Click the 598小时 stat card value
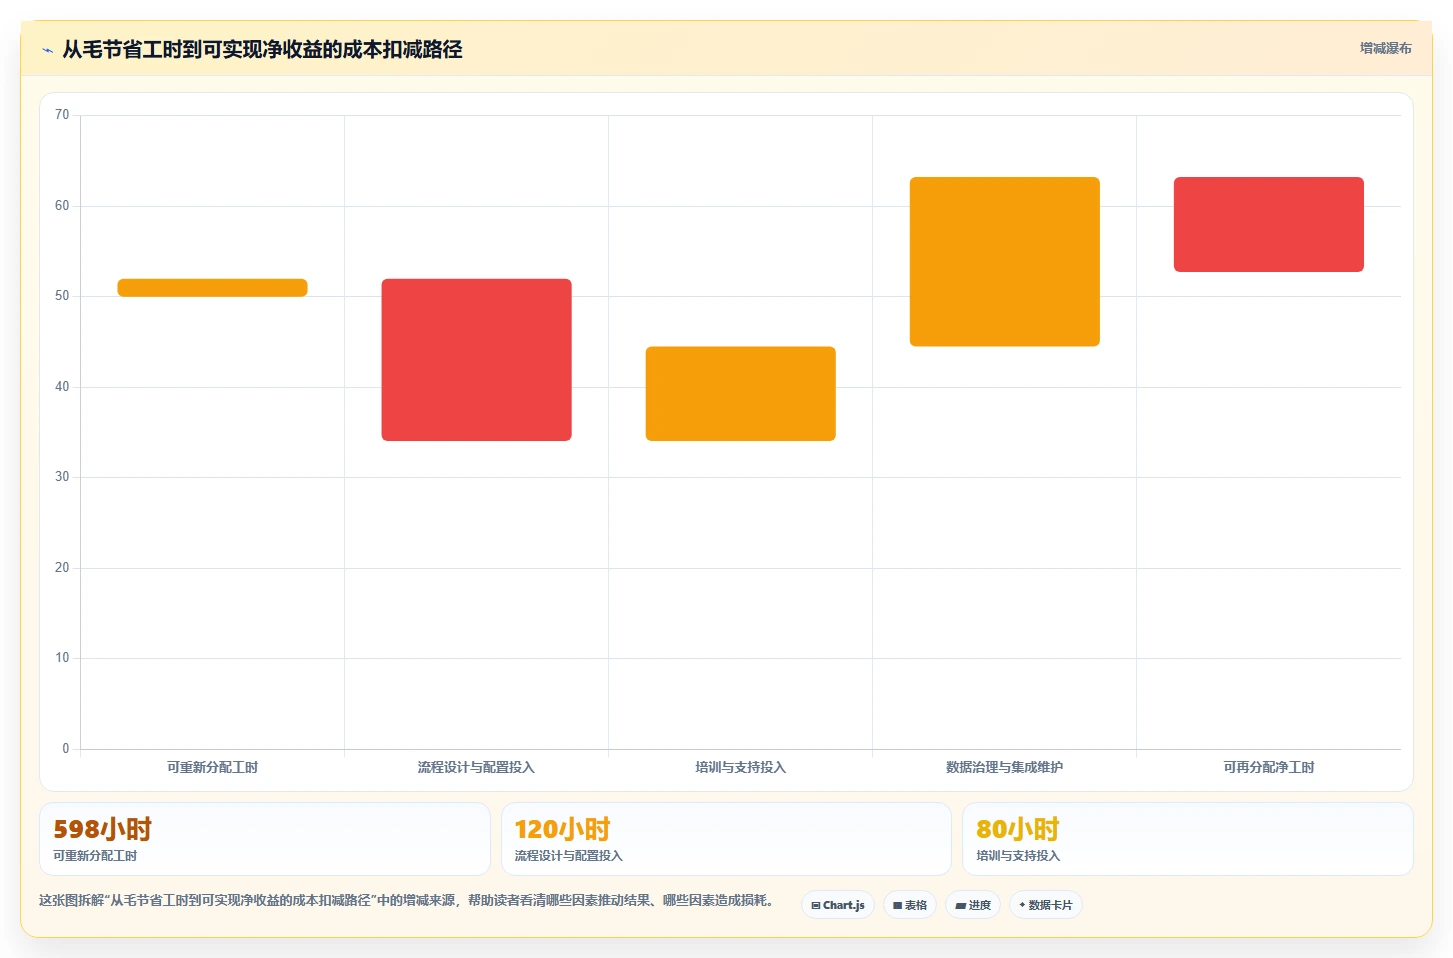The width and height of the screenshot is (1453, 958). click(102, 829)
